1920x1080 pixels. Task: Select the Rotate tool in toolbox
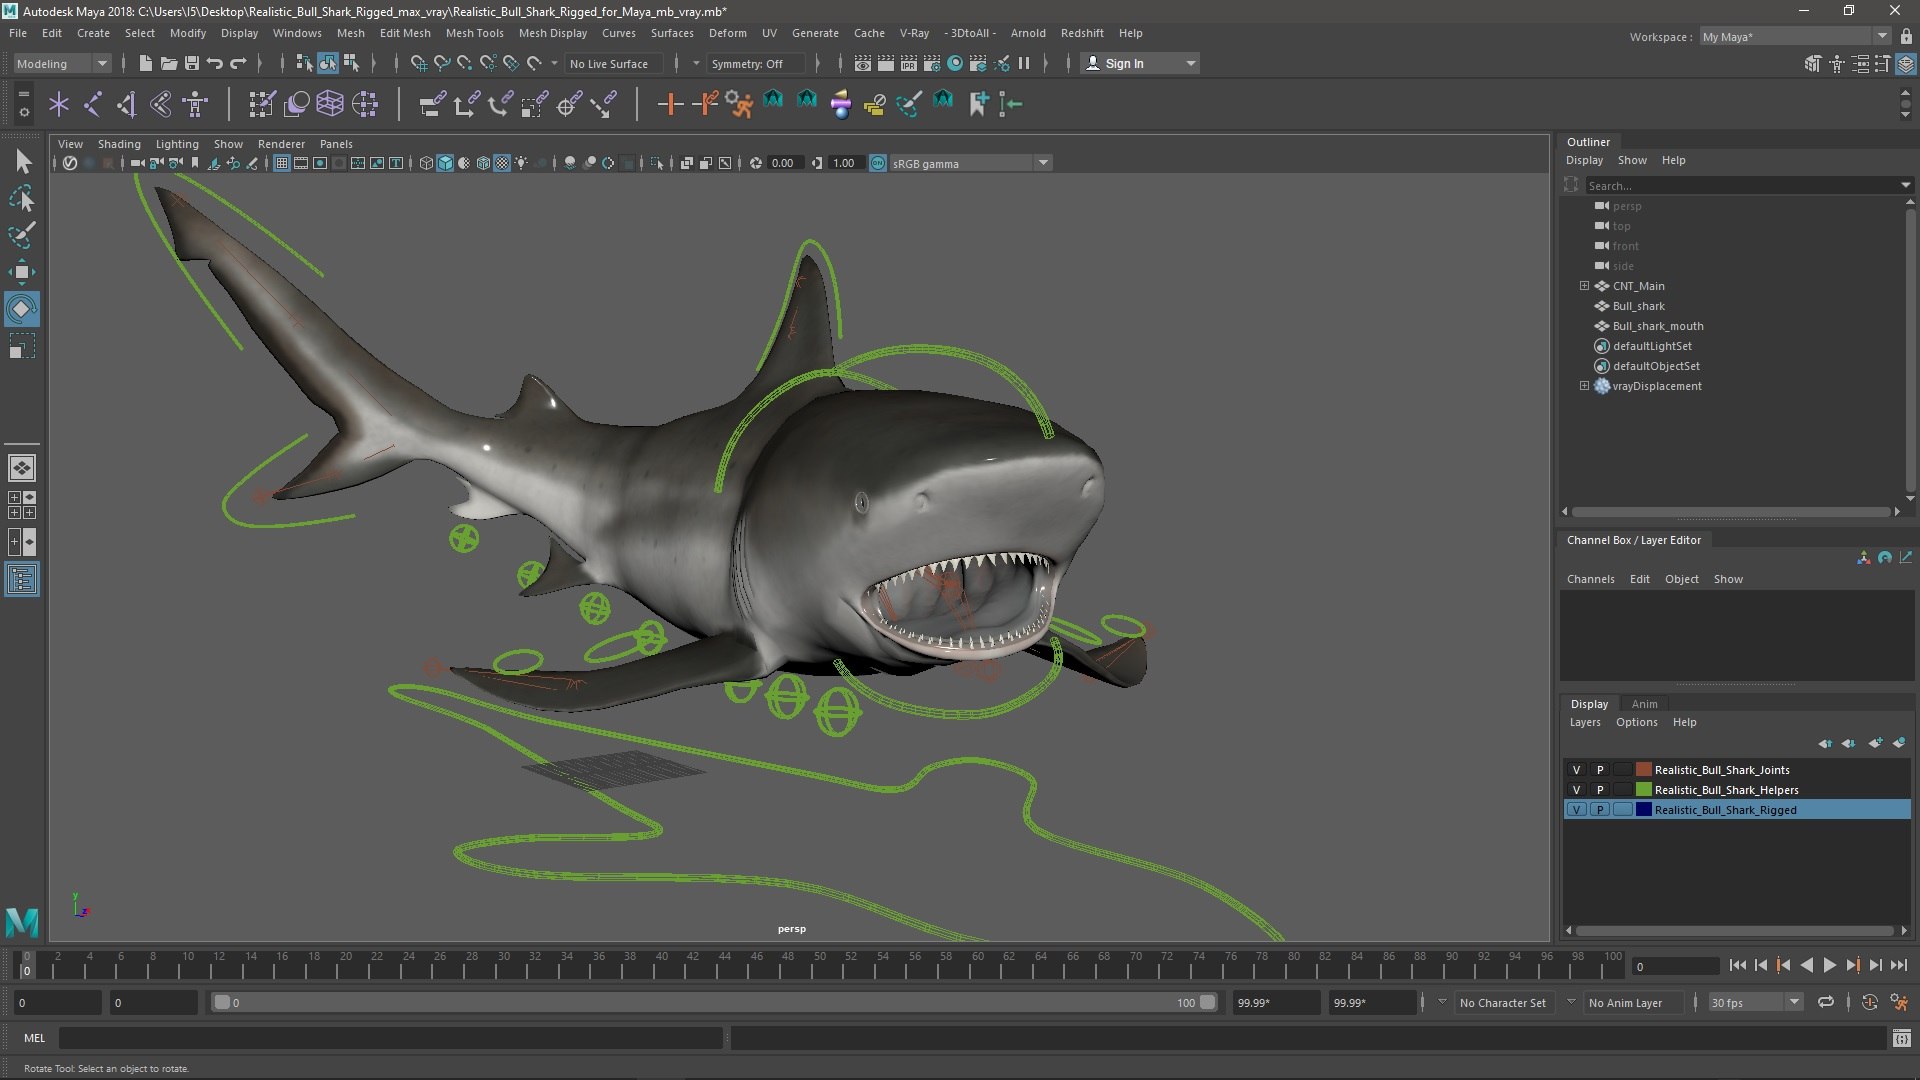tap(22, 309)
